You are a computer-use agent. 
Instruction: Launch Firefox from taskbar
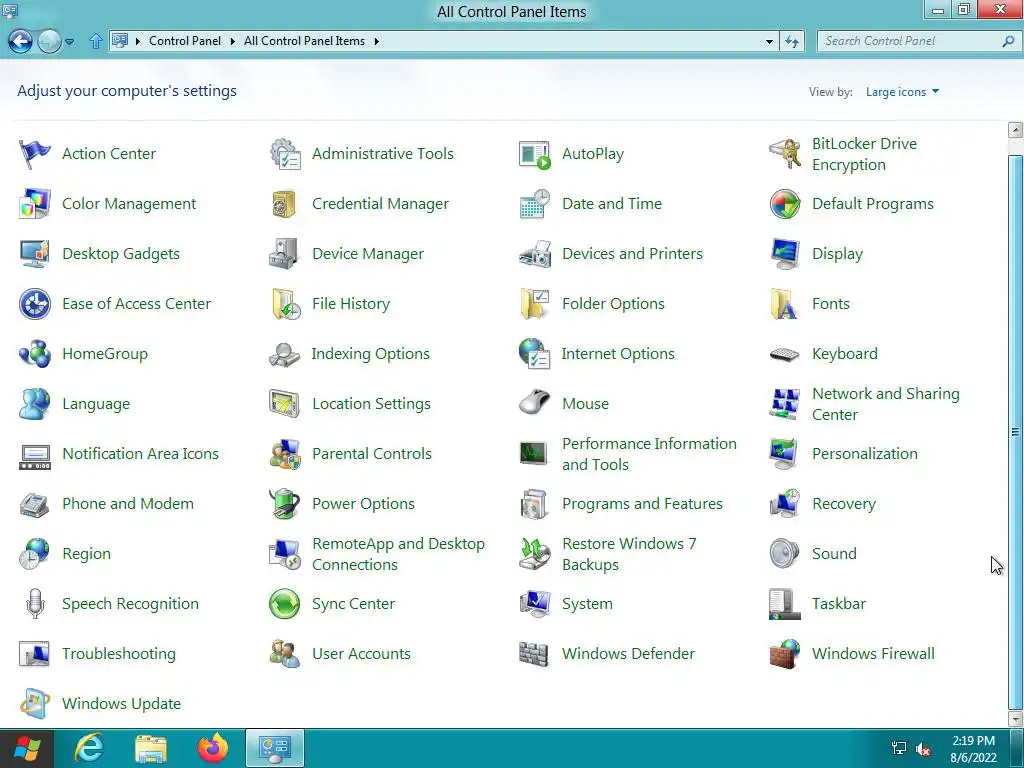click(213, 748)
